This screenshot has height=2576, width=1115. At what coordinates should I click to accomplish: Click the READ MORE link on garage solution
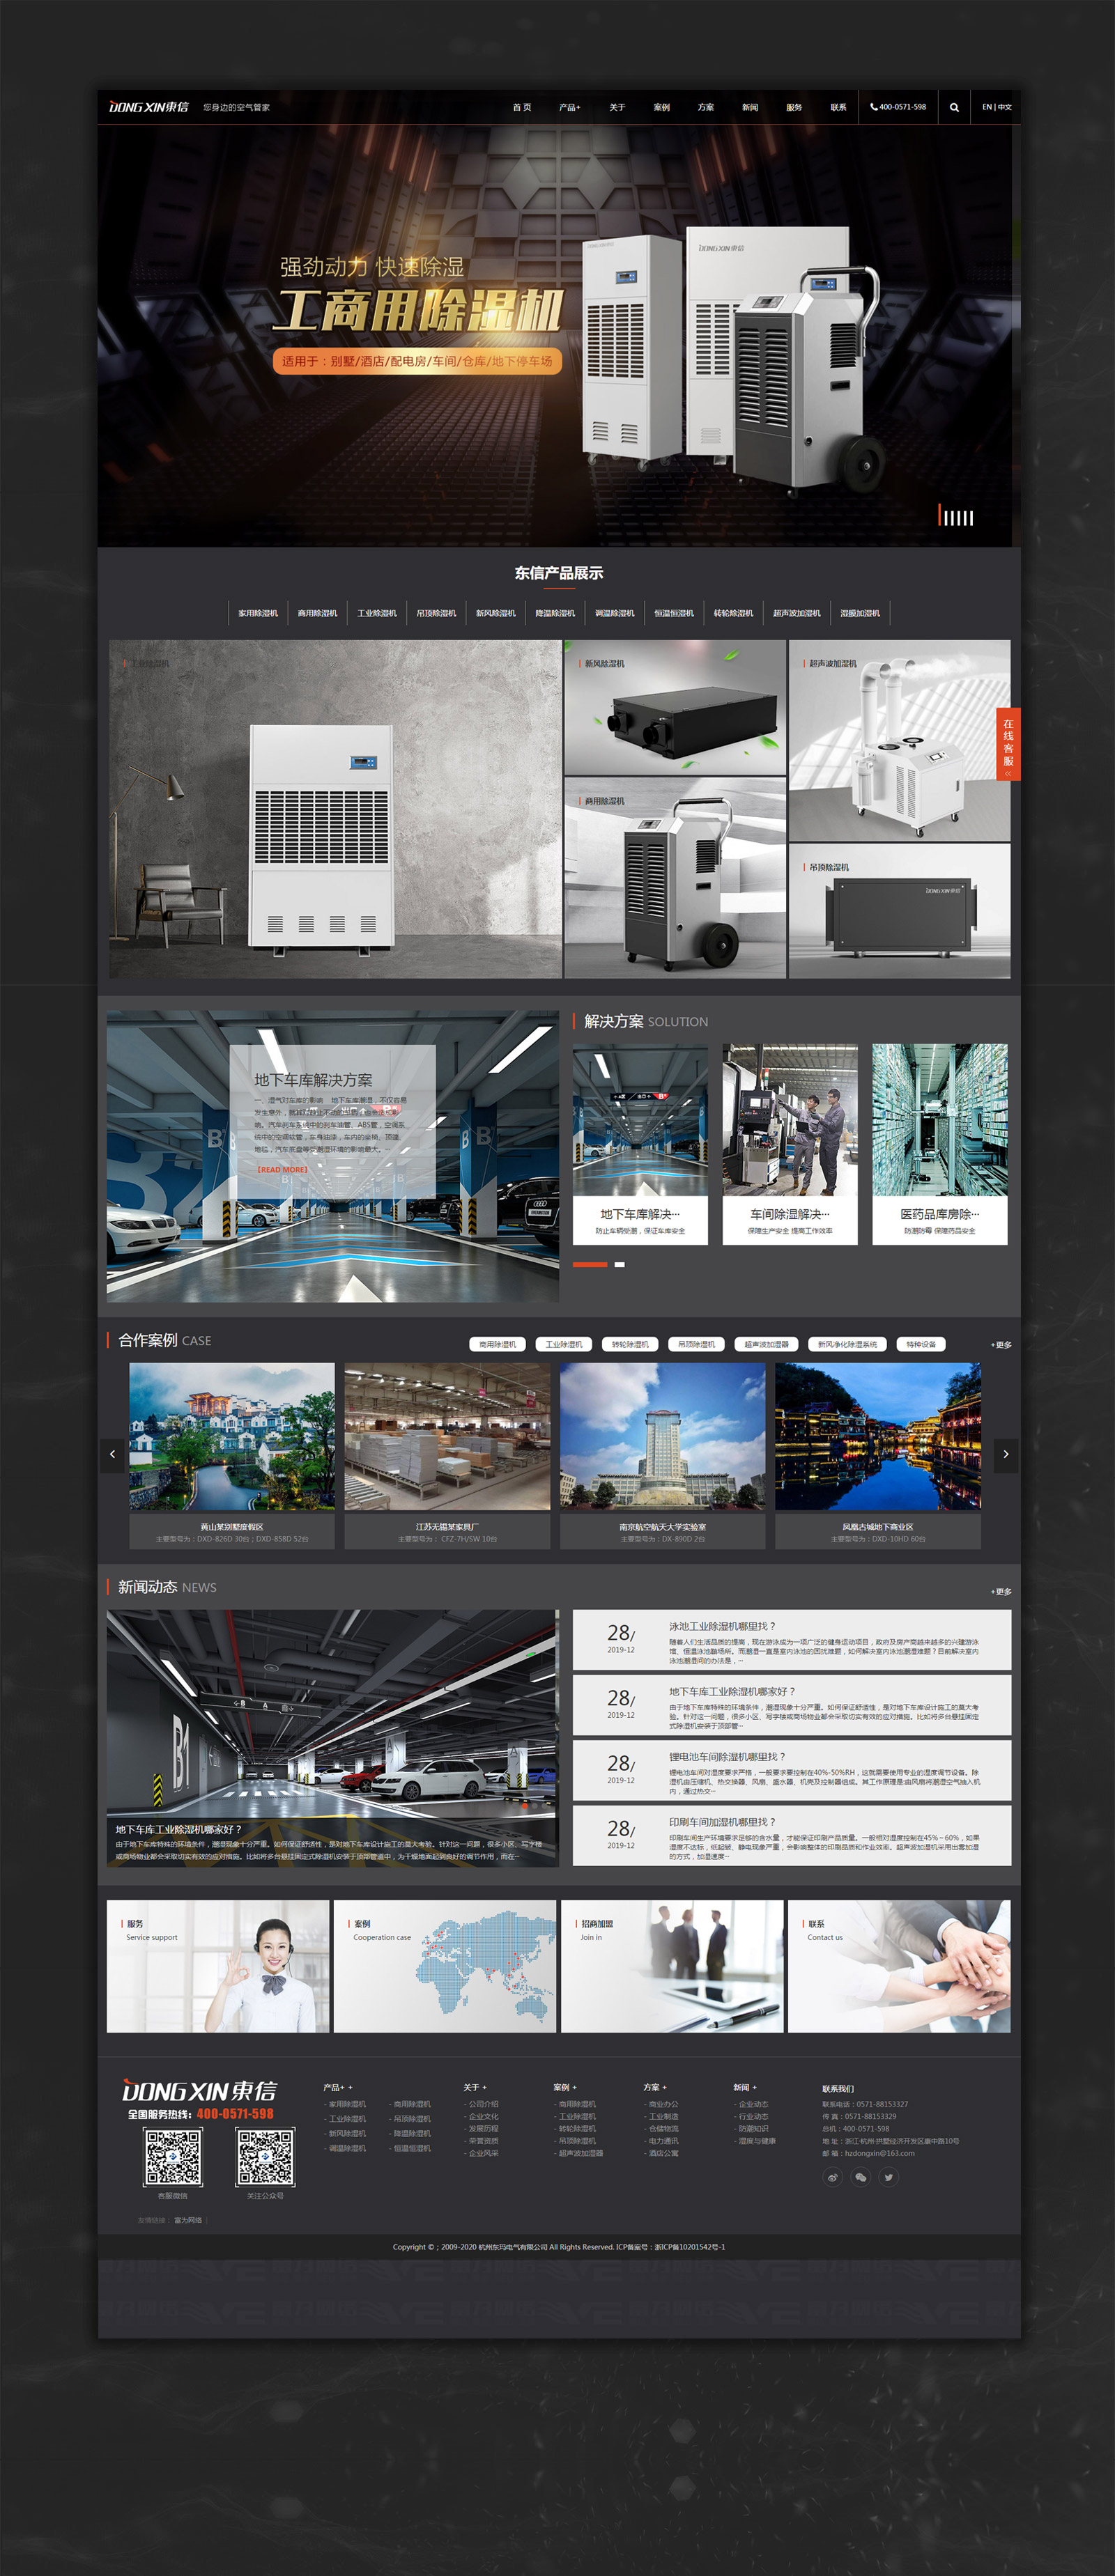[282, 1169]
